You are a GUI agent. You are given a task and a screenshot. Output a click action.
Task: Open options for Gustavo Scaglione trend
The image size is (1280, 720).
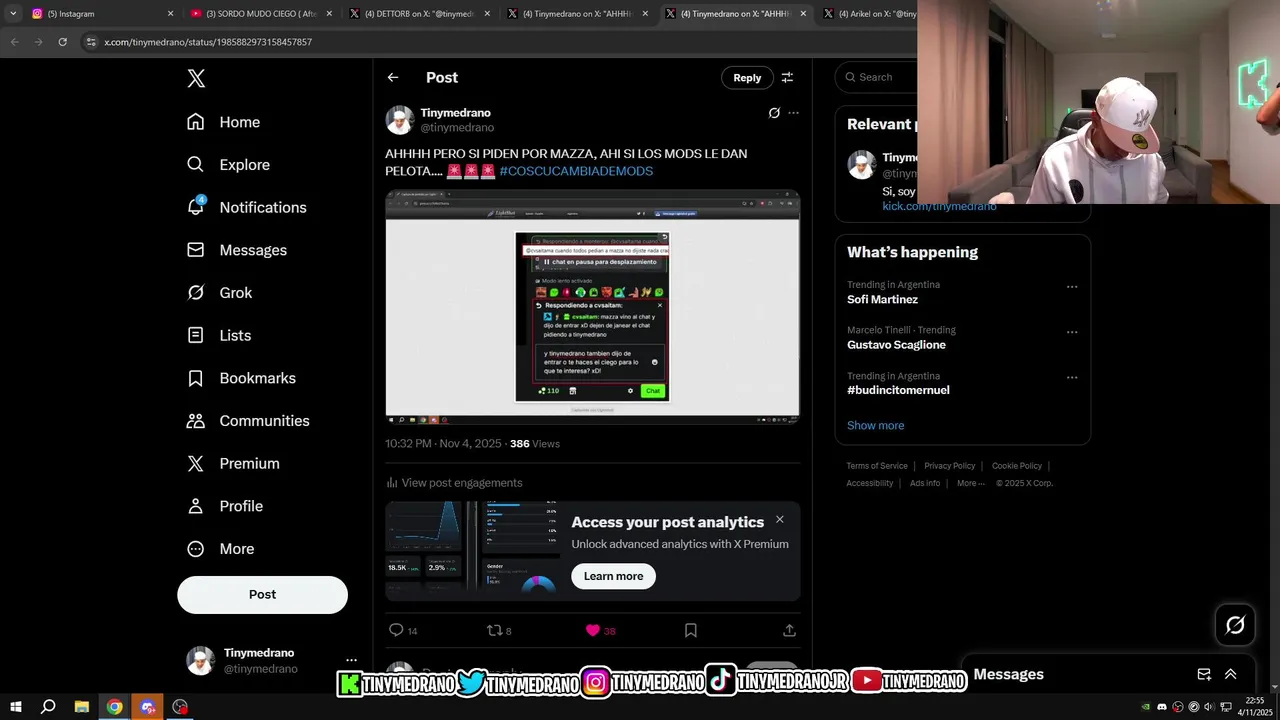coord(1072,332)
